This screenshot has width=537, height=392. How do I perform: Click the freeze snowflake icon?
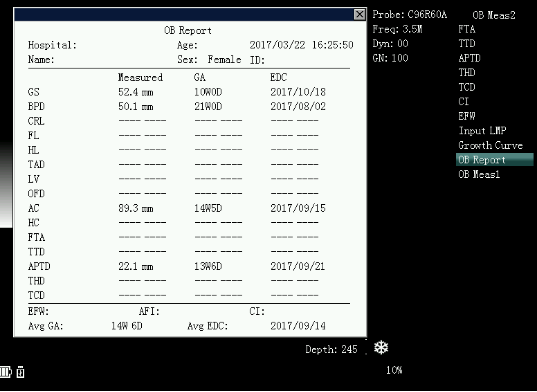pyautogui.click(x=381, y=348)
